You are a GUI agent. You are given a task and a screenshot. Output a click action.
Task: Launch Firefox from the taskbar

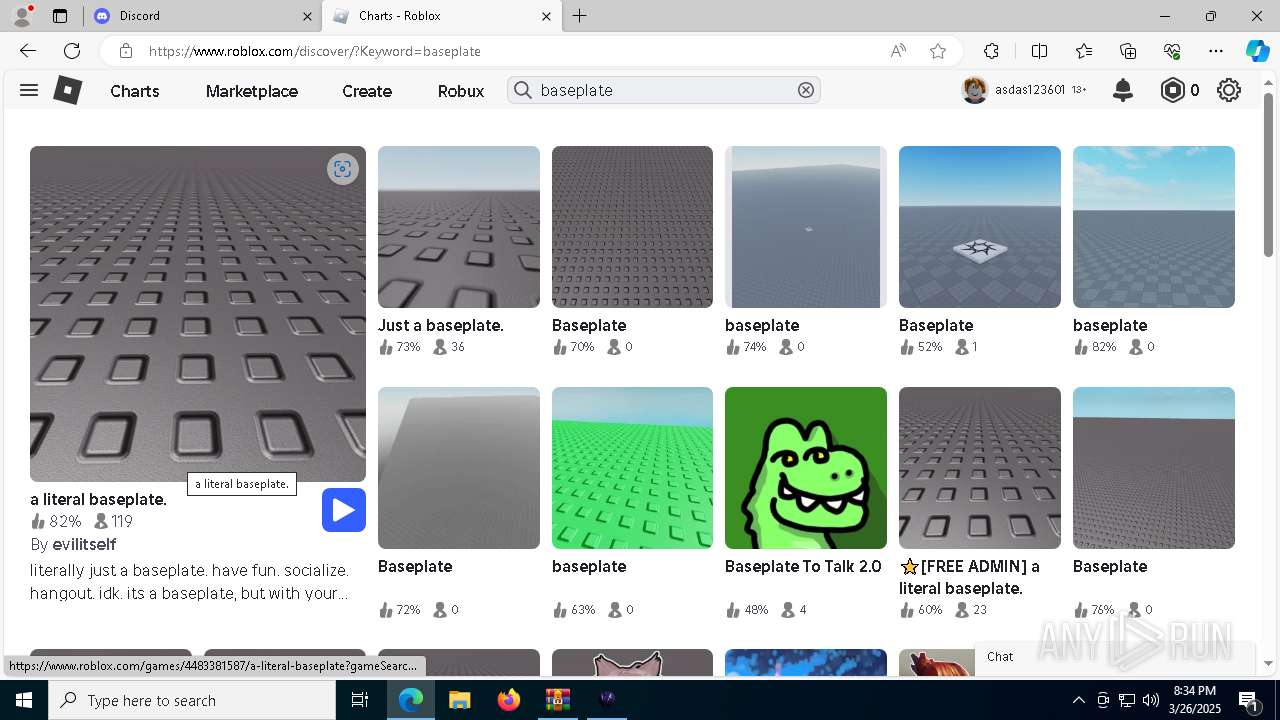508,700
